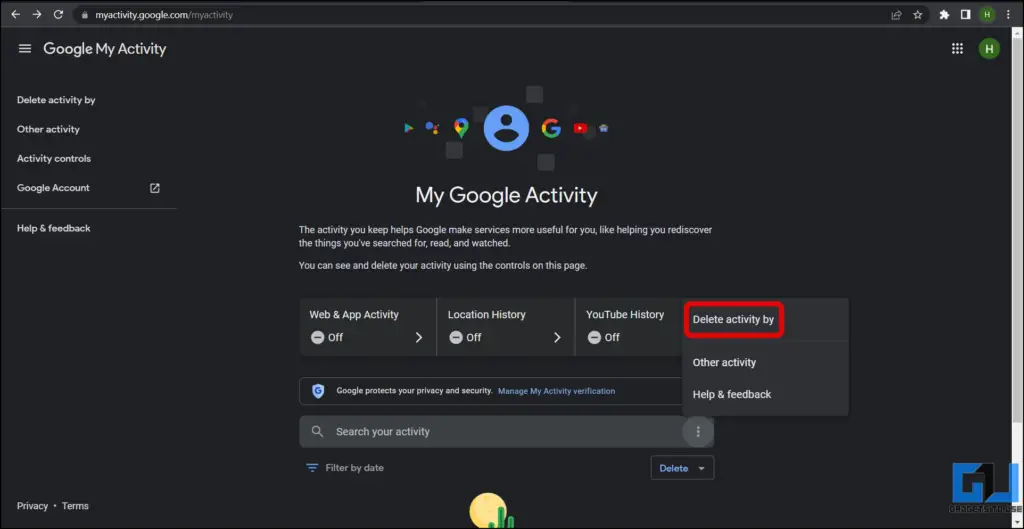Open the Delete dropdown arrow
1024x529 pixels.
(x=701, y=468)
